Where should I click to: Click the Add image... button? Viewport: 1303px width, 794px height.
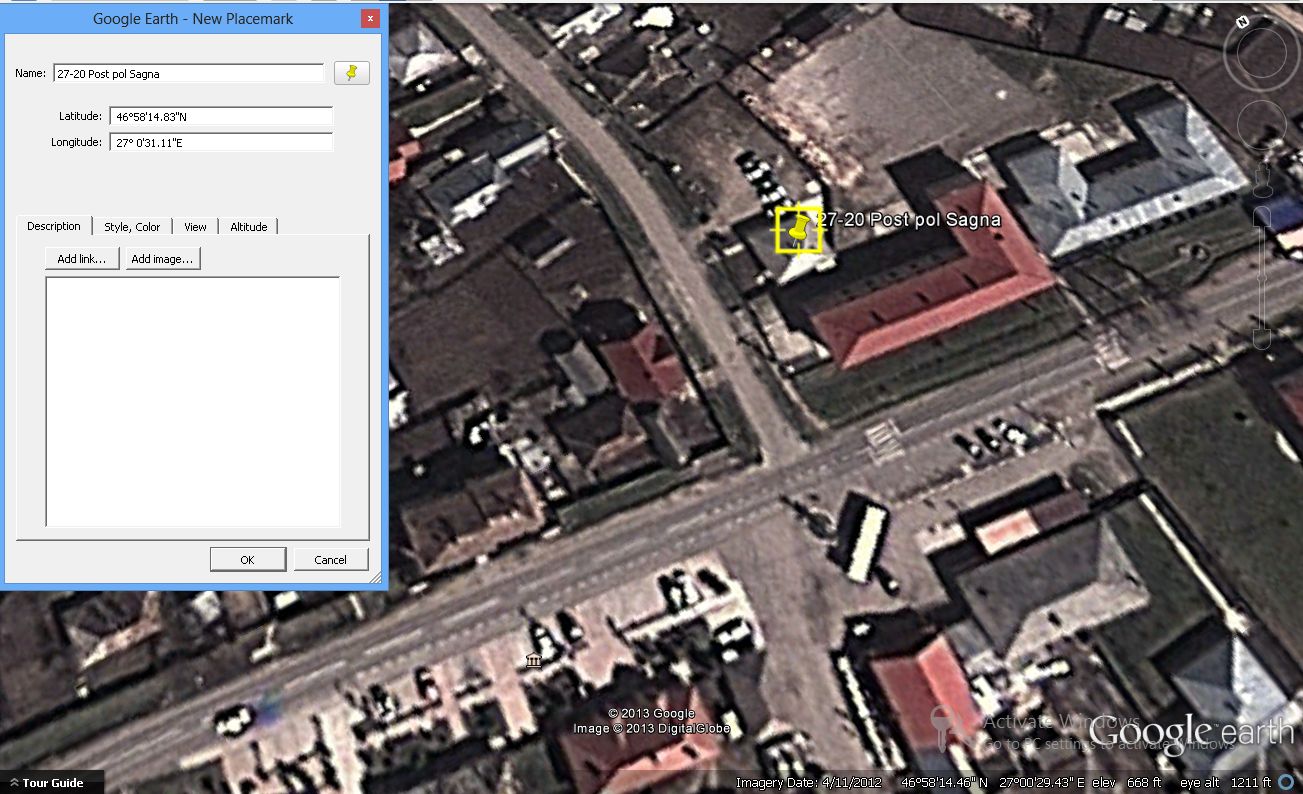pyautogui.click(x=162, y=259)
